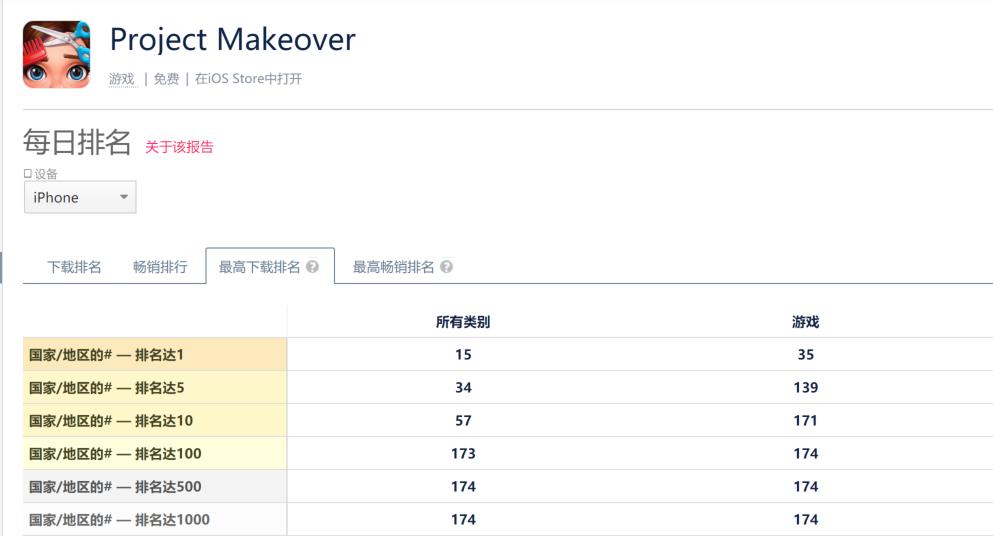Screen dimensions: 993x536
Task: Click help icon beside 最高畅销排名
Action: tap(447, 267)
